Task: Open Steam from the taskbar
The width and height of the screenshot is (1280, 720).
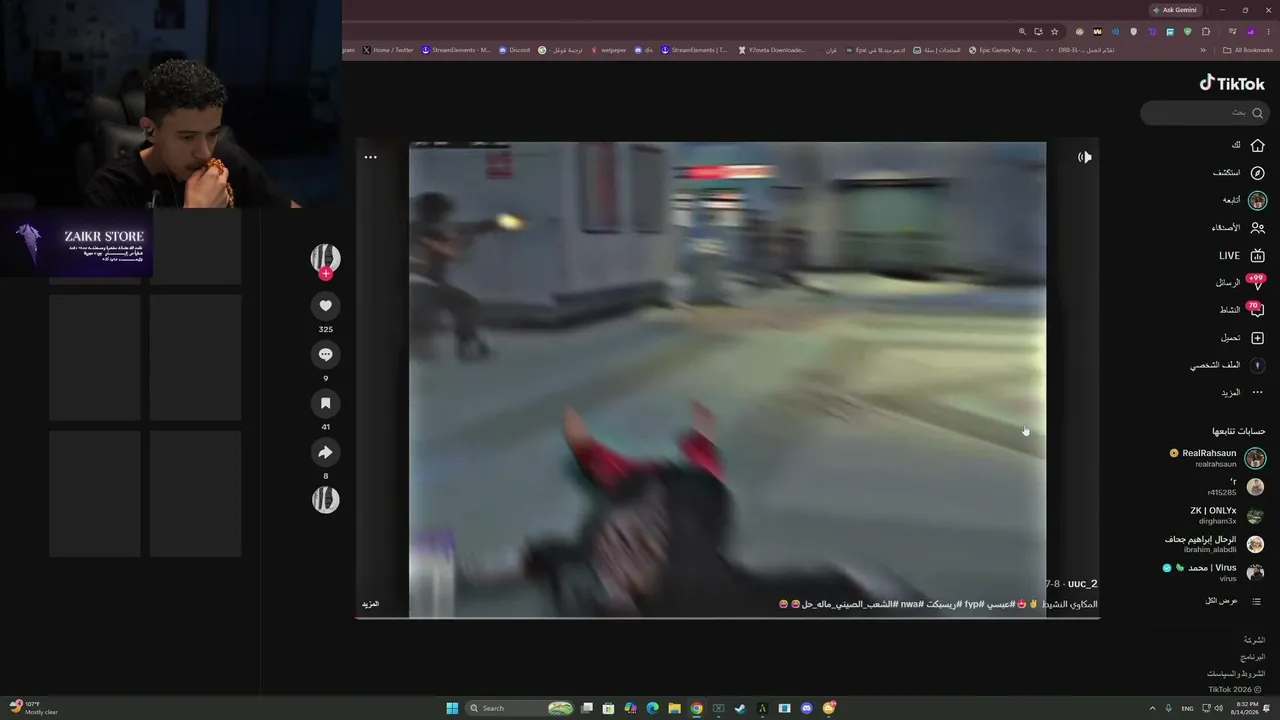Action: tap(740, 708)
